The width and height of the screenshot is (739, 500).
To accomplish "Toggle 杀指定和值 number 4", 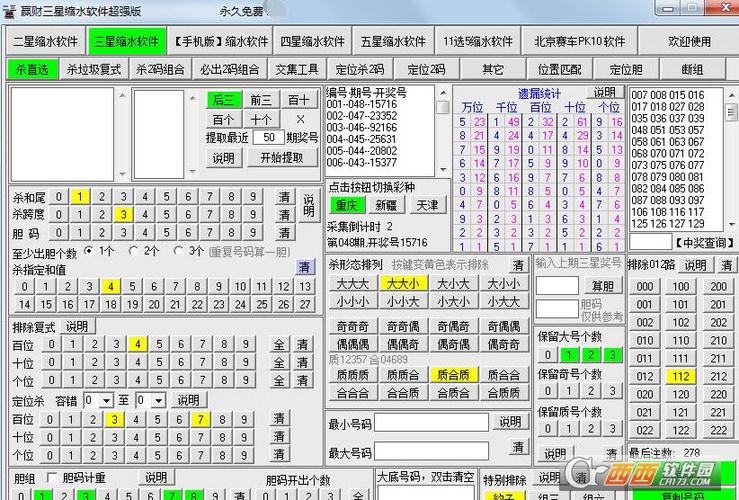I will (110, 286).
